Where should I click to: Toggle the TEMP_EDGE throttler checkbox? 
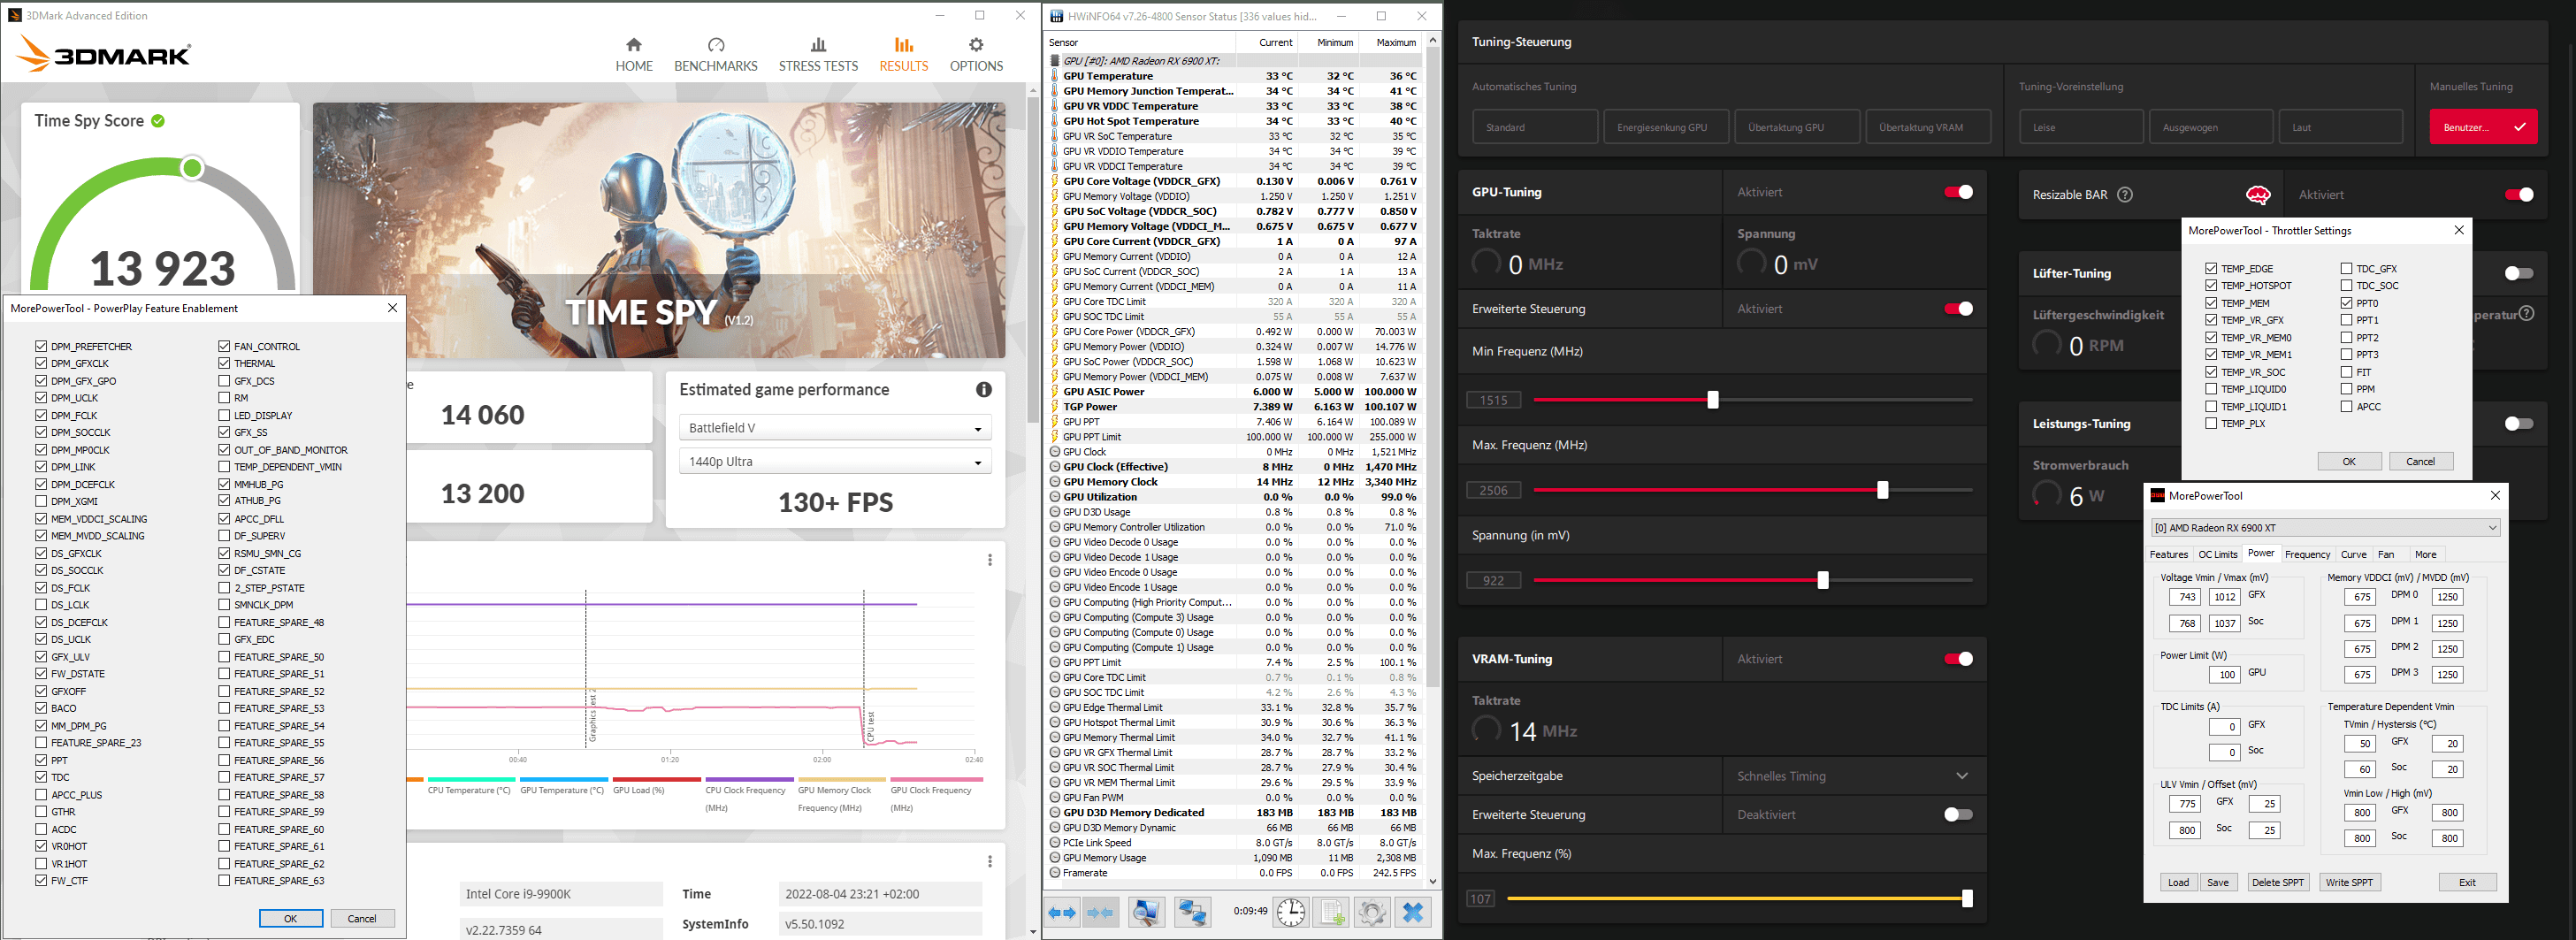point(2211,269)
